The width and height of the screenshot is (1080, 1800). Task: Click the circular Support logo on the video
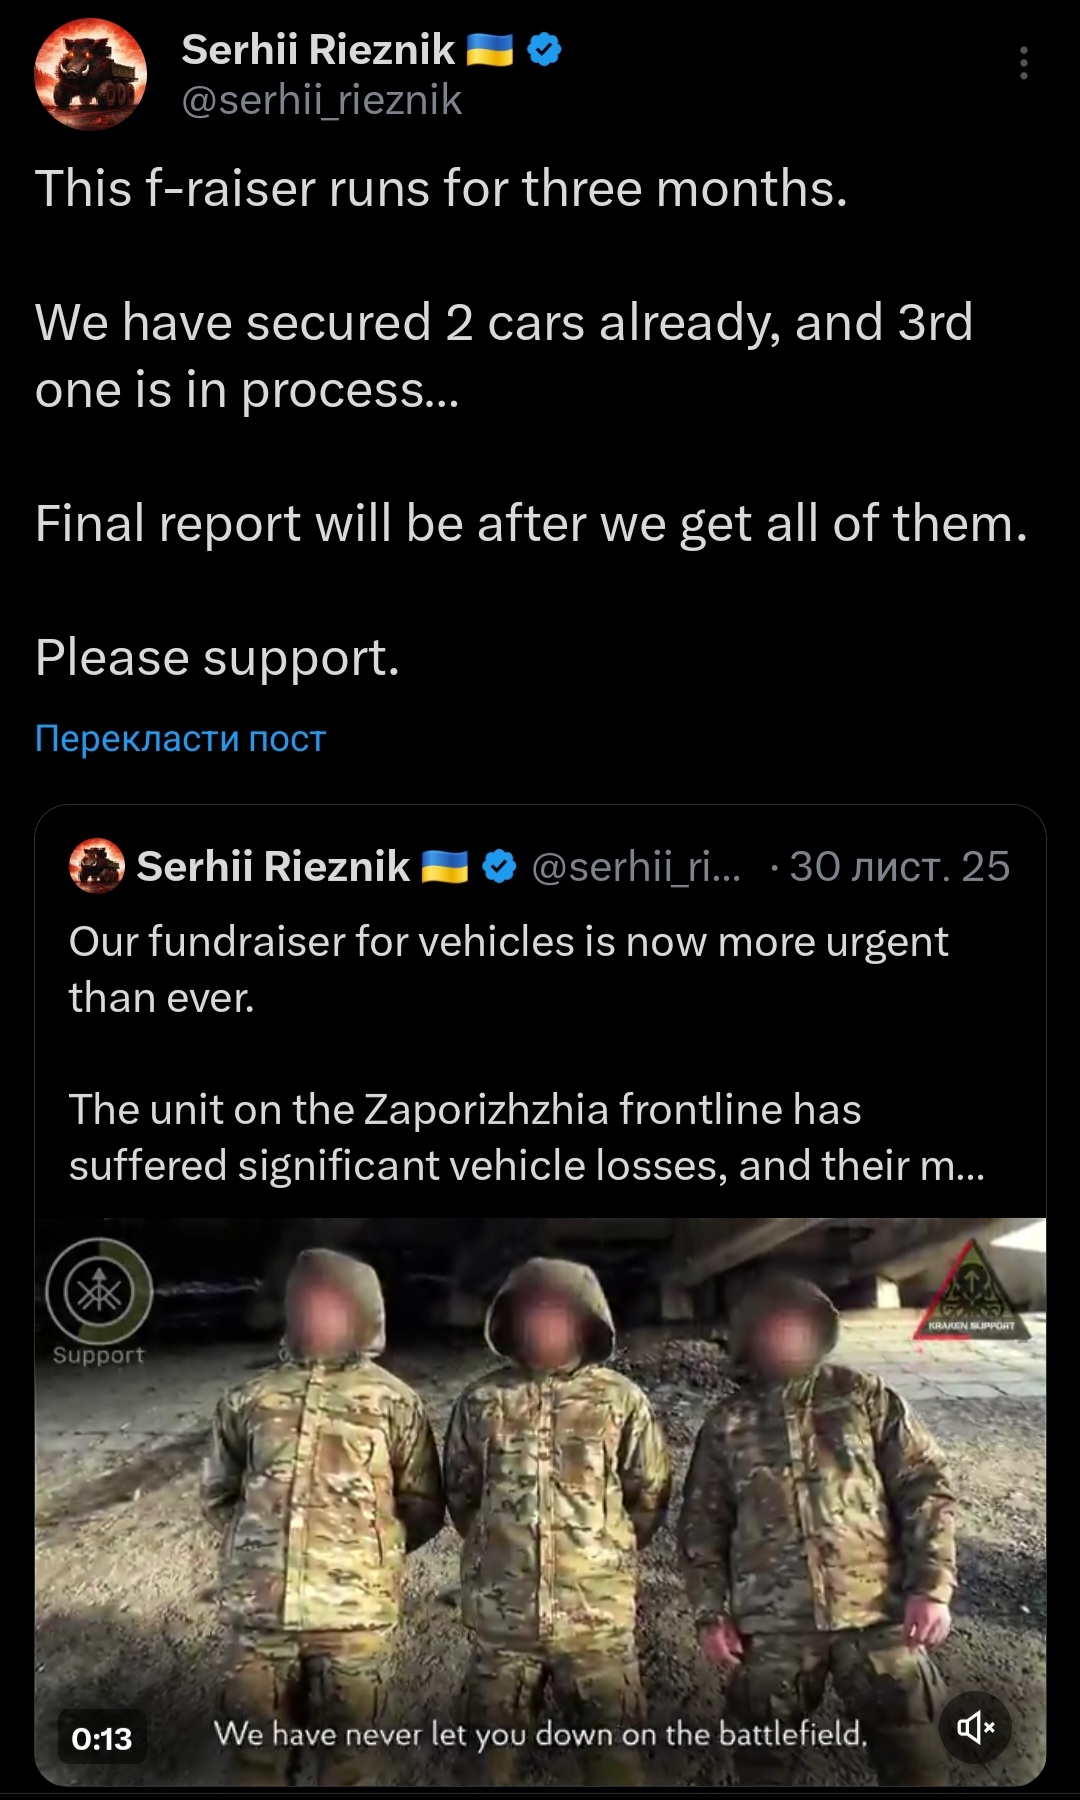99,1294
